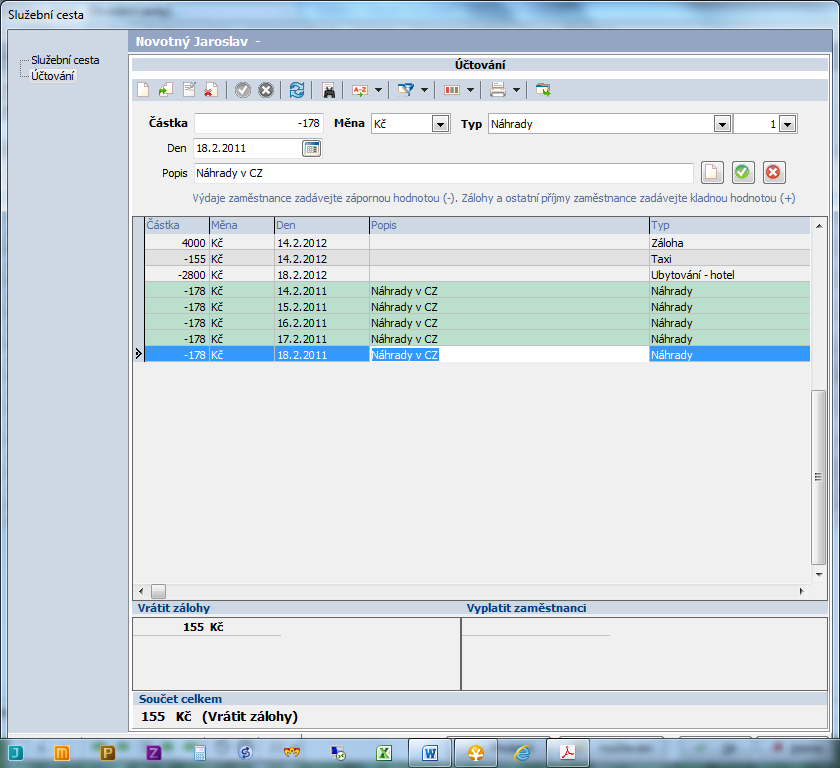Open the Měna currency dropdown
Image resolution: width=840 pixels, height=768 pixels.
pos(440,124)
